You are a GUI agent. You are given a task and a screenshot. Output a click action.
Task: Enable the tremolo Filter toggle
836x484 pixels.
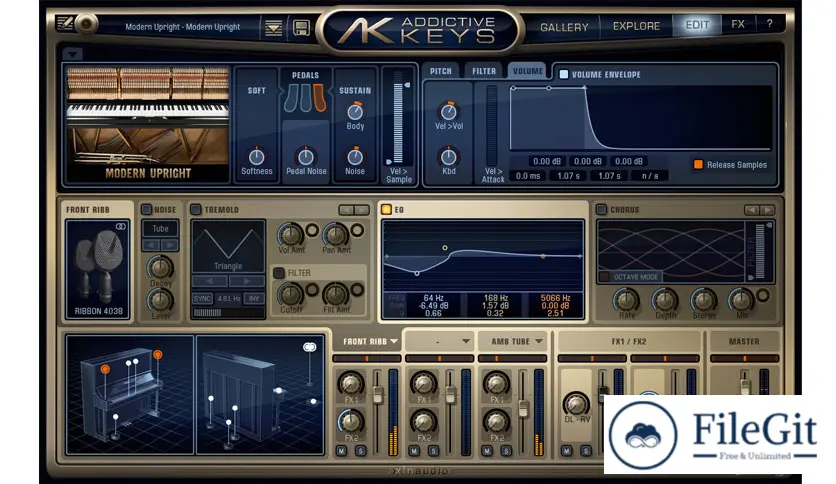point(278,273)
